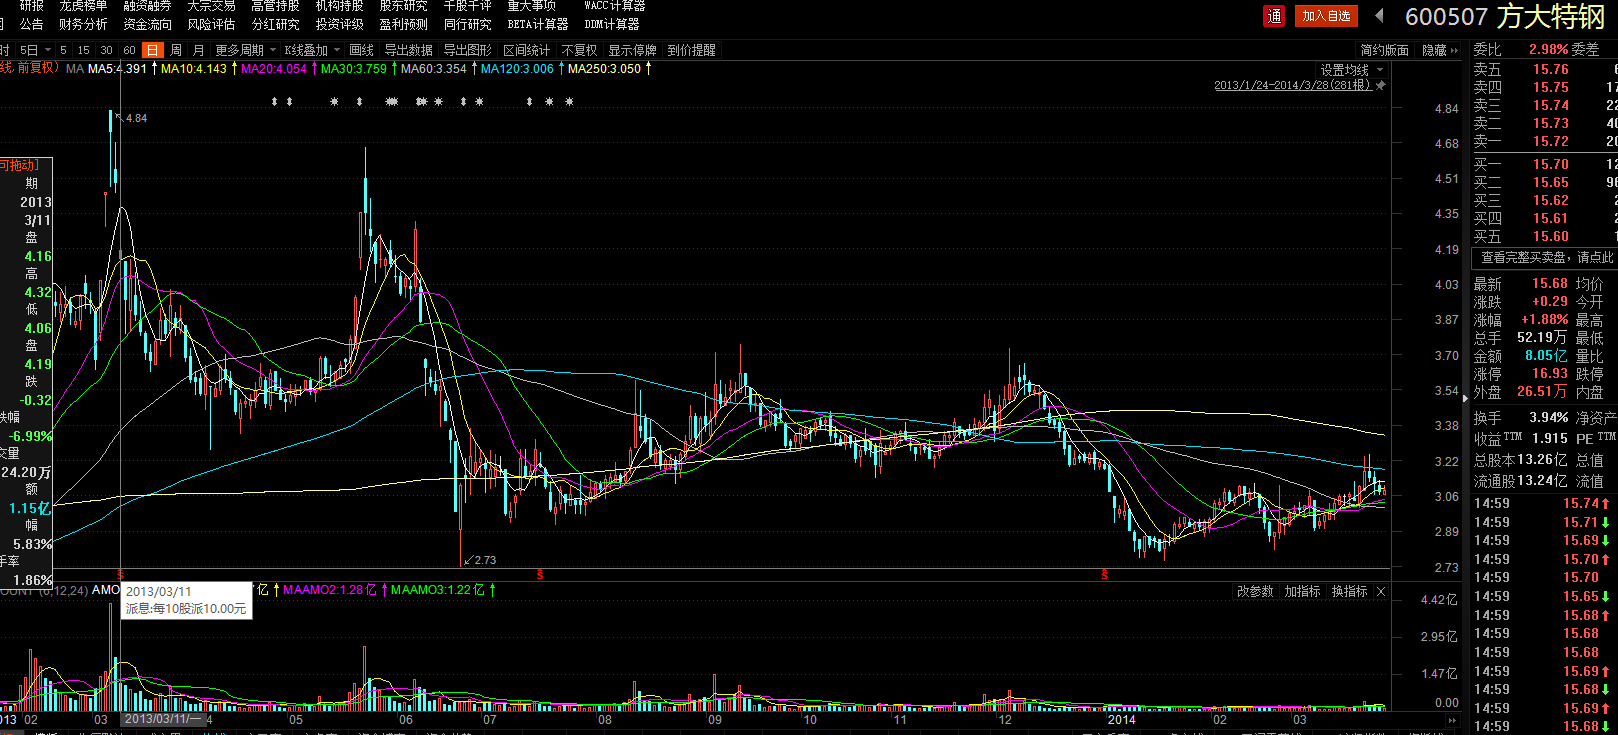Image resolution: width=1618 pixels, height=735 pixels.
Task: Set a 到价提醒 price alert
Action: 691,50
